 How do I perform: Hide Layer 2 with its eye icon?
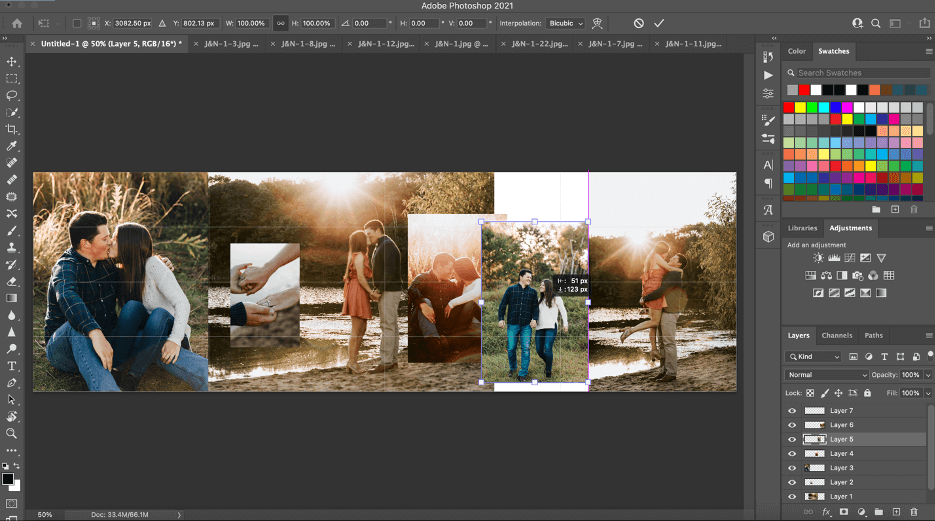click(792, 482)
